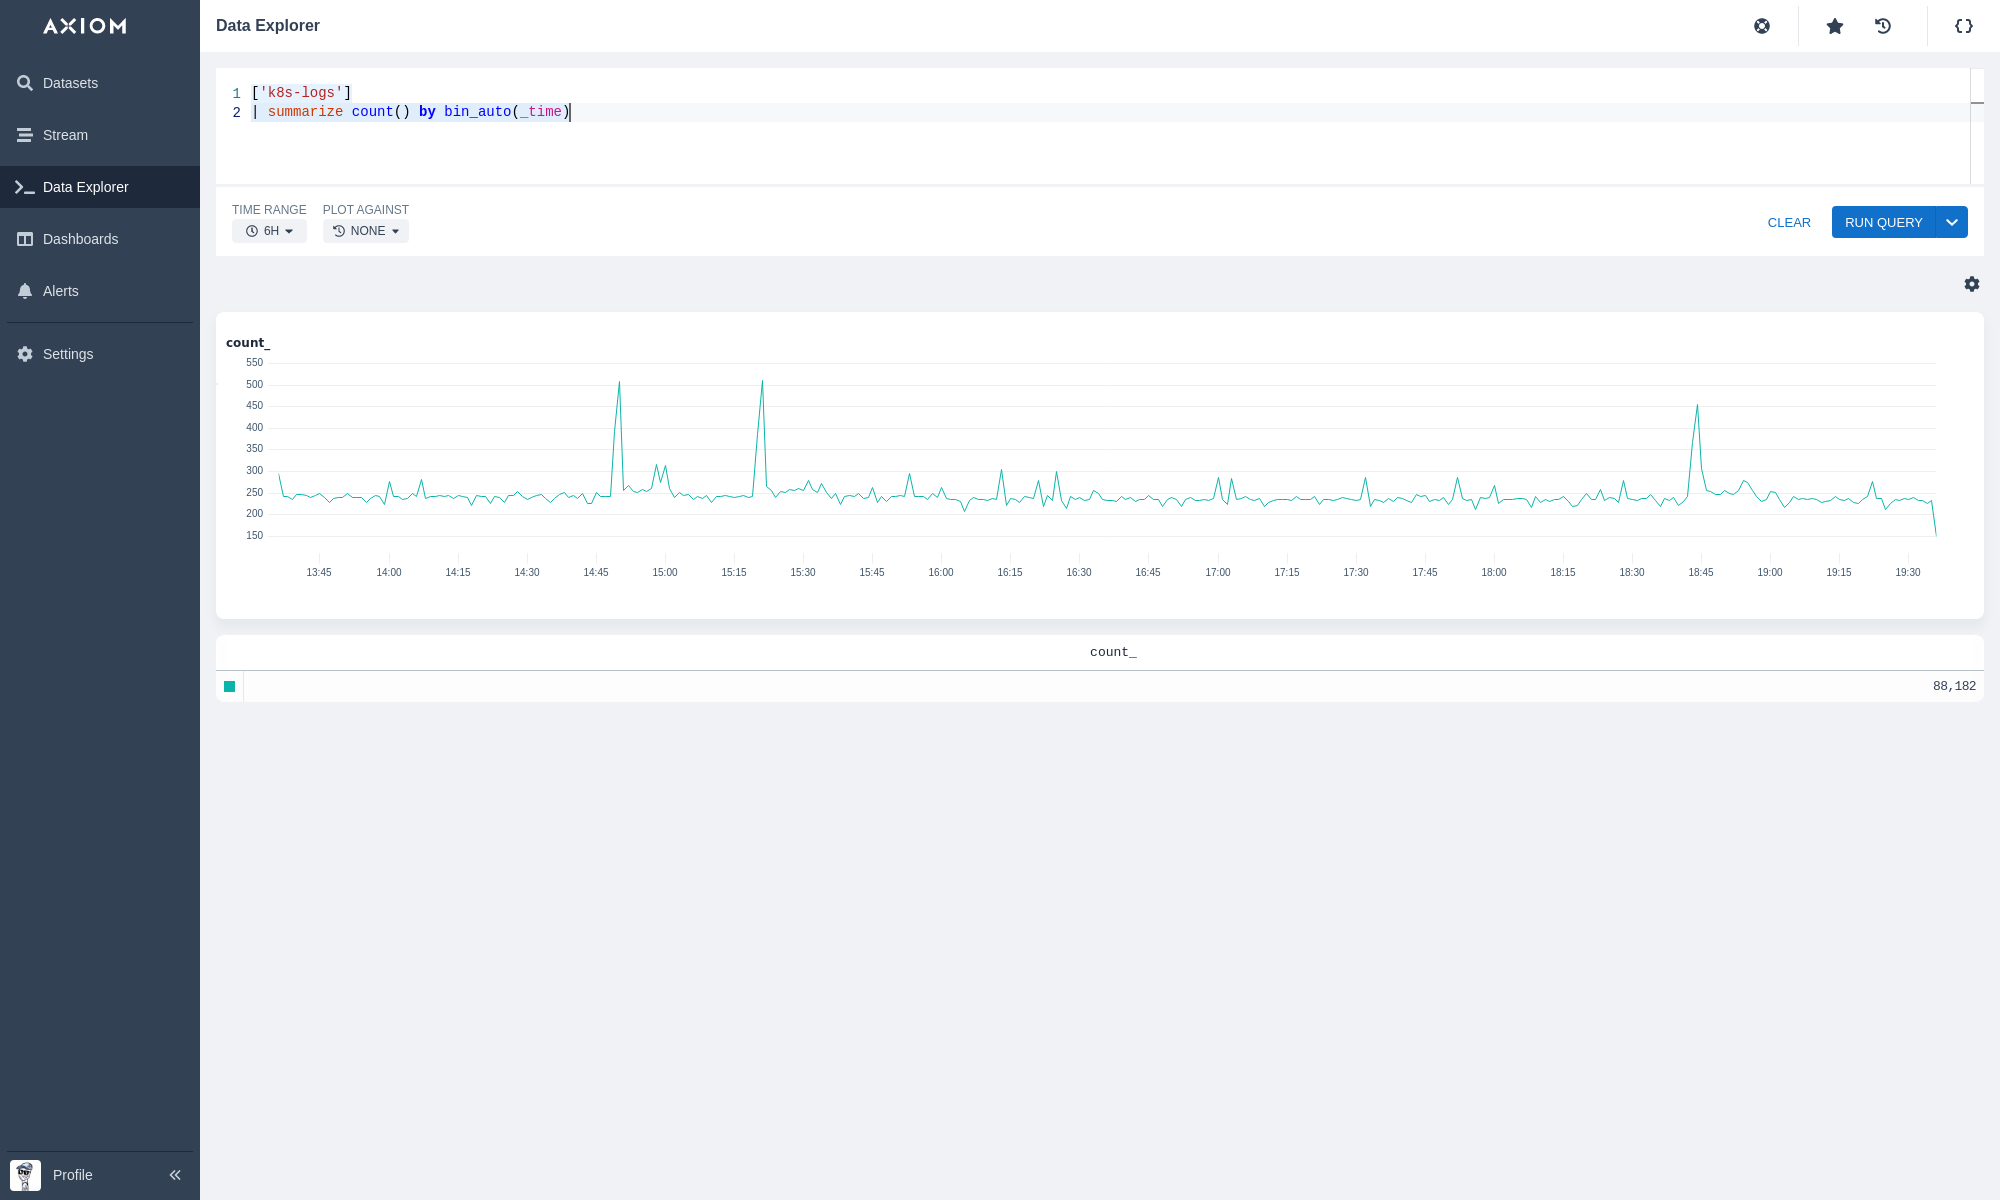Click the curly braces API icon

click(1964, 26)
